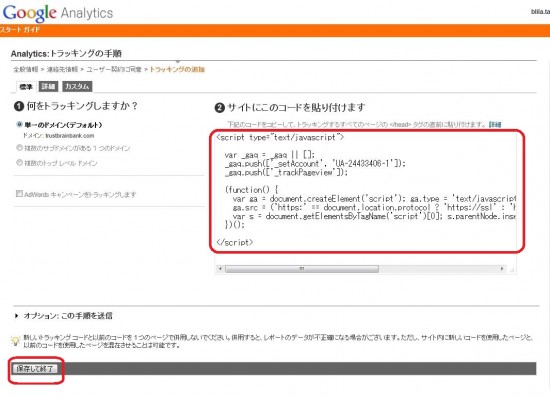The image size is (550, 398).
Task: Select single domain (デフォルト) radio option
Action: [x=20, y=124]
